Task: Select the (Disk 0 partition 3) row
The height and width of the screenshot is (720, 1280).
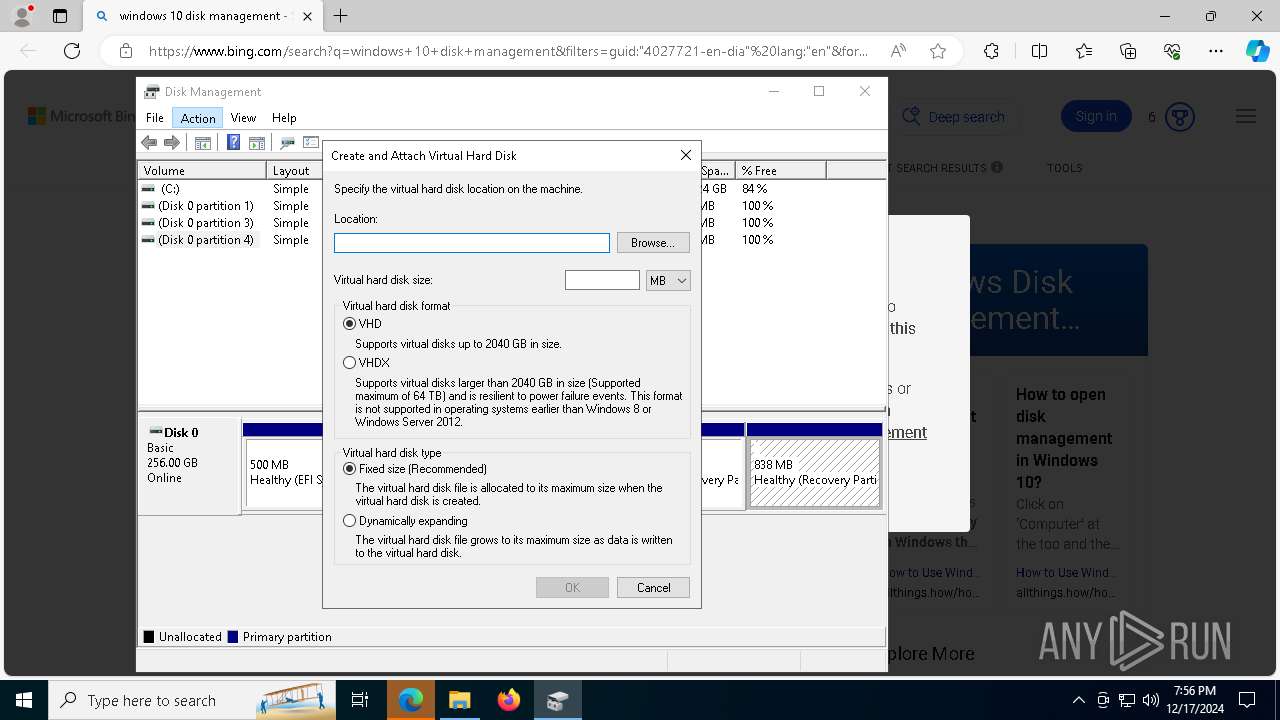Action: pyautogui.click(x=198, y=223)
